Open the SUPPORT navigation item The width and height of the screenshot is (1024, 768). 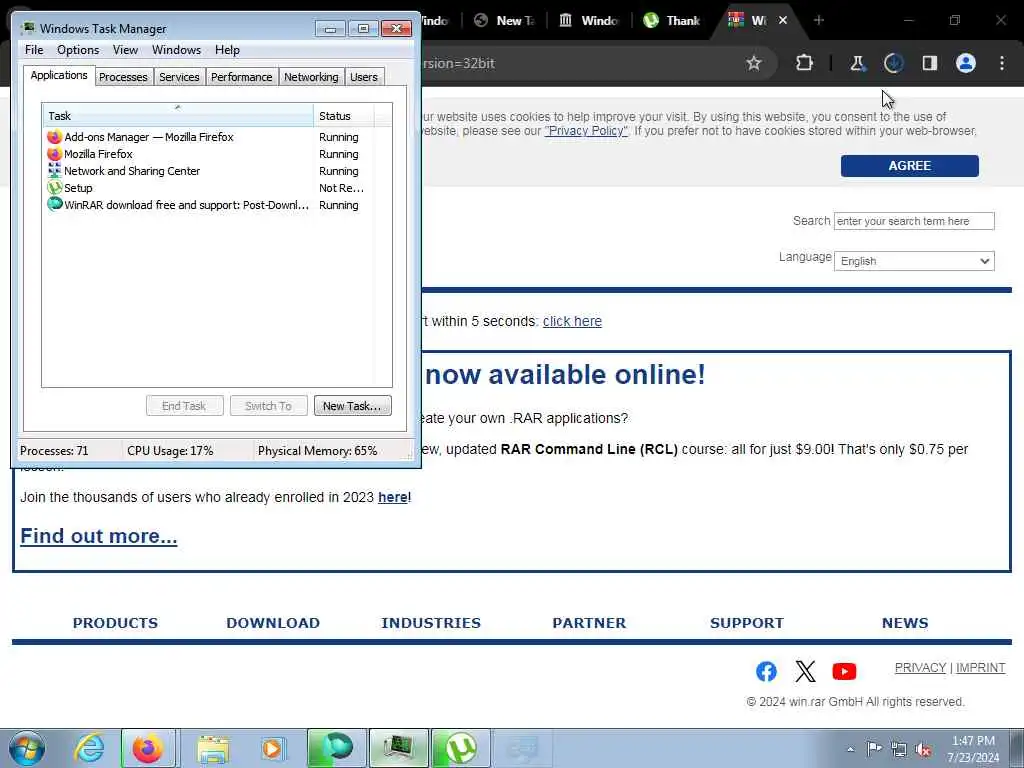click(x=747, y=623)
